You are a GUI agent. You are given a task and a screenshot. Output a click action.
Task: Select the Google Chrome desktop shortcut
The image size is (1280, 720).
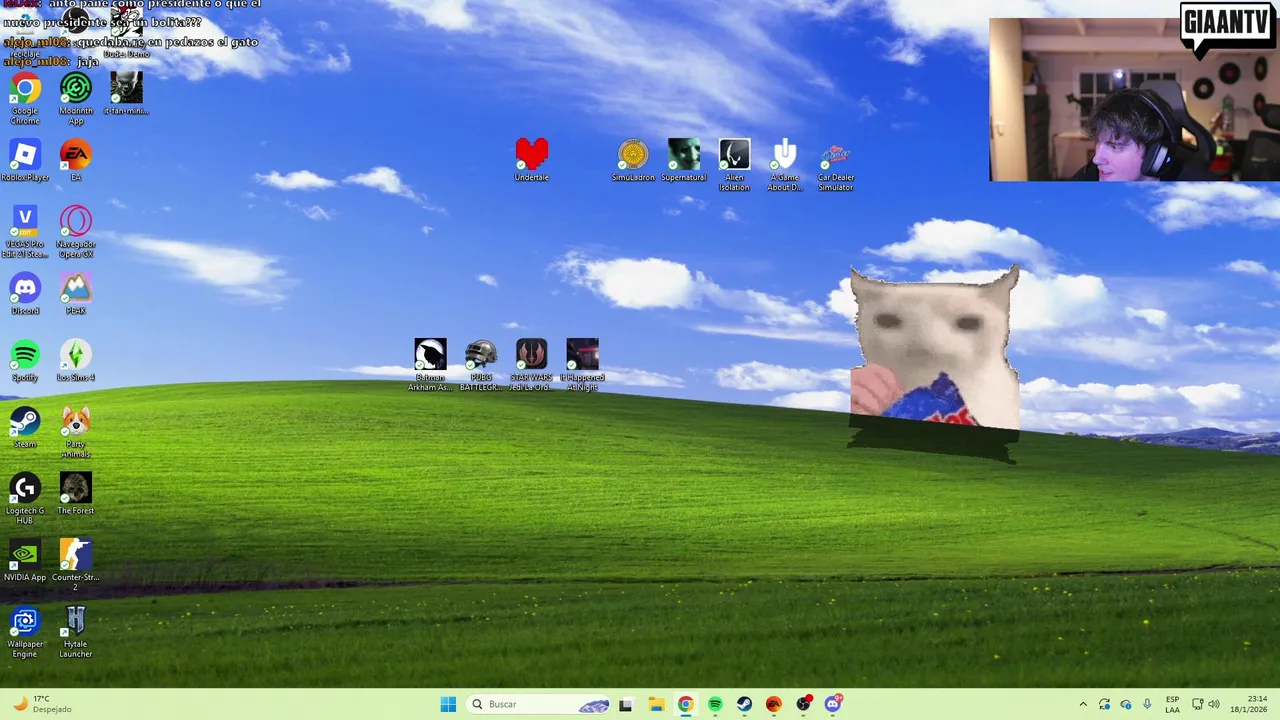click(25, 98)
